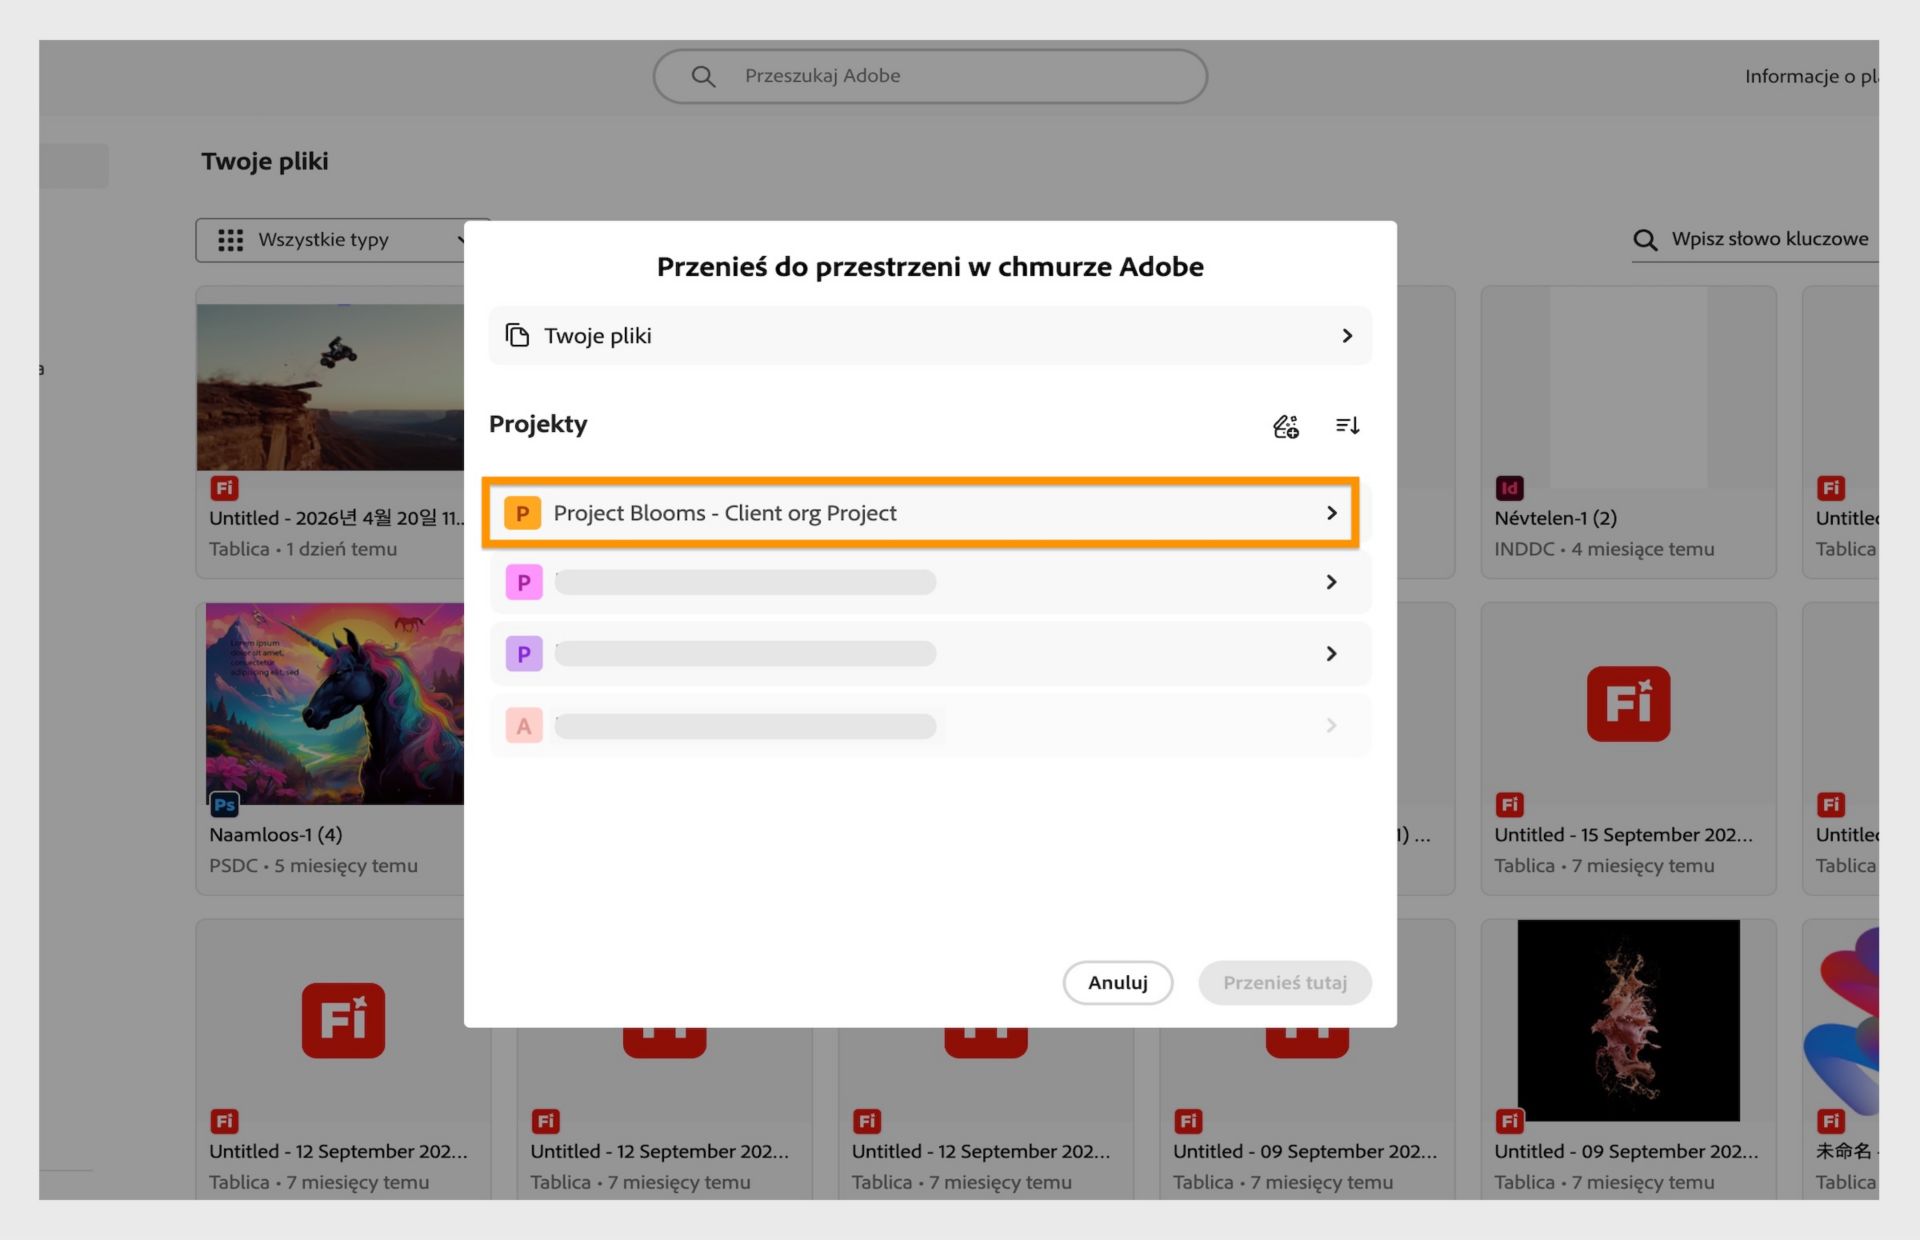The height and width of the screenshot is (1240, 1920).
Task: Click the Anuluj button
Action: coord(1118,982)
